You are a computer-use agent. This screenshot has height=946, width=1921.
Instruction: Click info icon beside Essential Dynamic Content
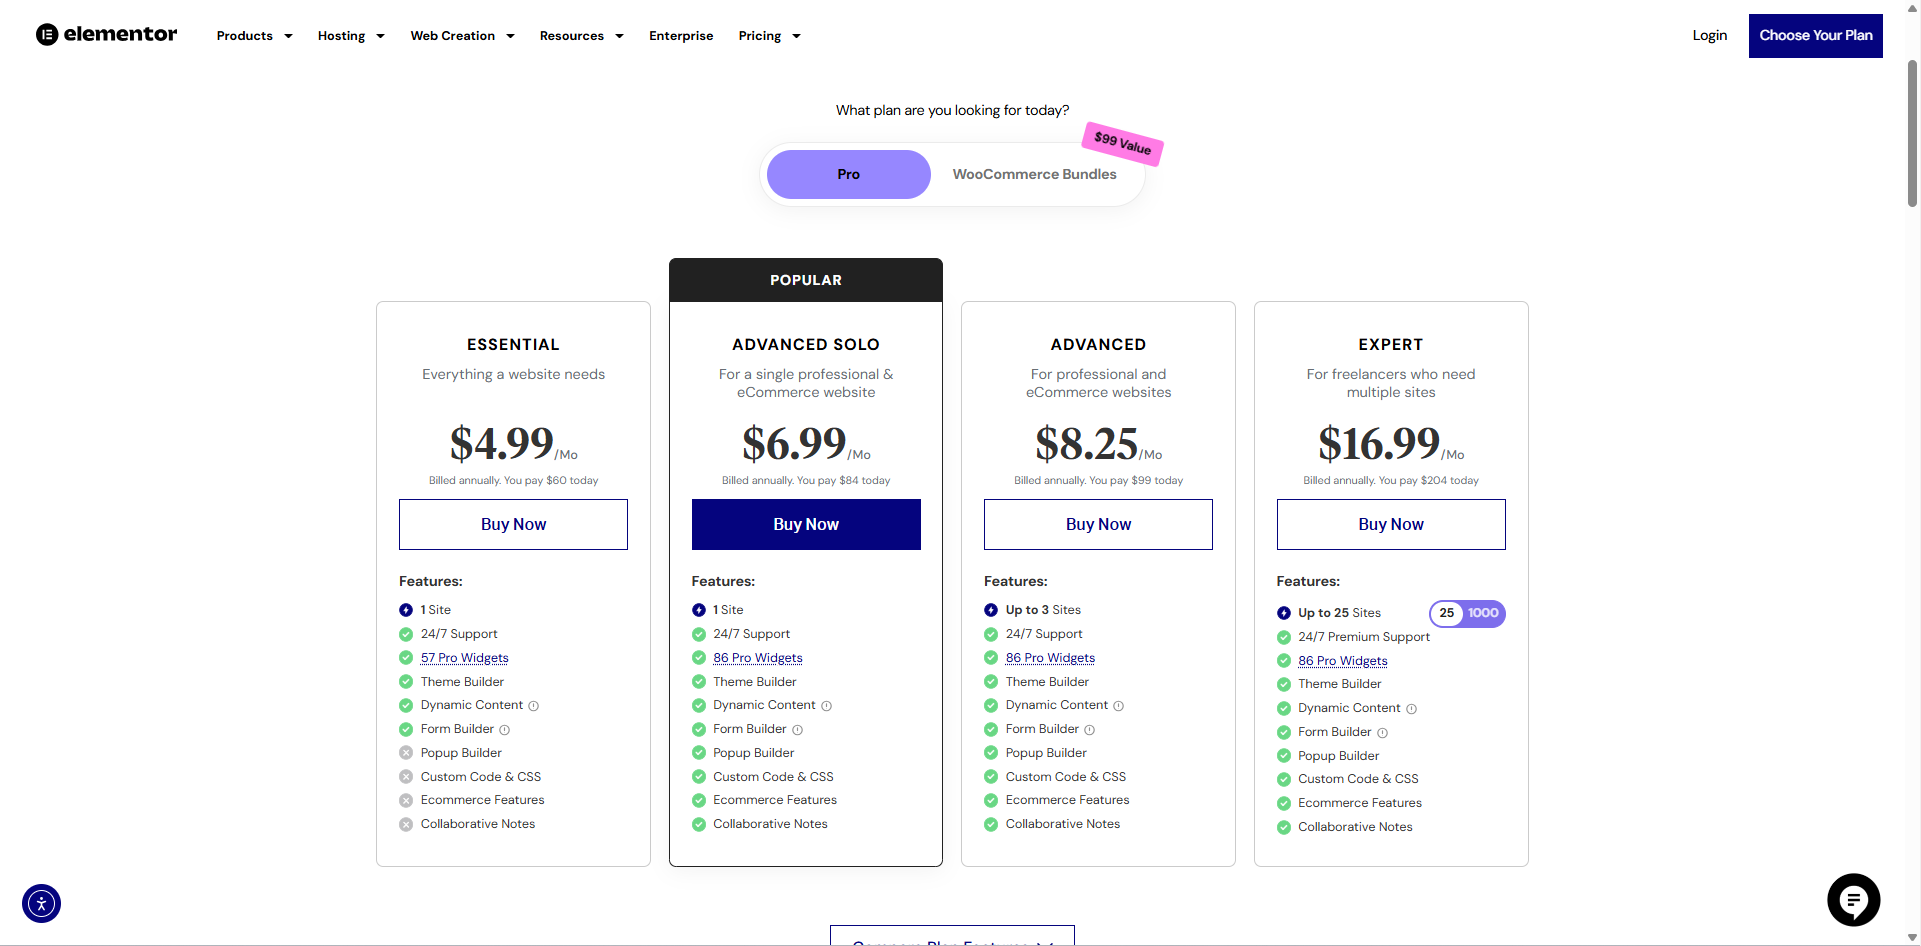(x=534, y=706)
